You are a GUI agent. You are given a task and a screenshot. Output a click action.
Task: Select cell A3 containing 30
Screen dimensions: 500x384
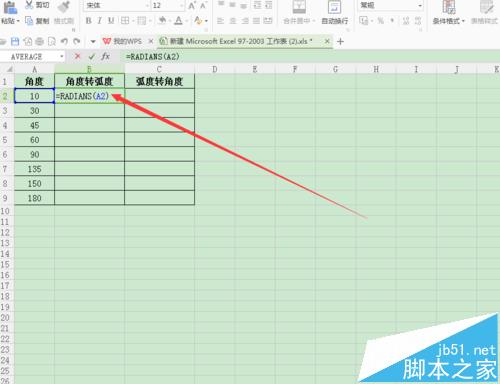pyautogui.click(x=34, y=111)
